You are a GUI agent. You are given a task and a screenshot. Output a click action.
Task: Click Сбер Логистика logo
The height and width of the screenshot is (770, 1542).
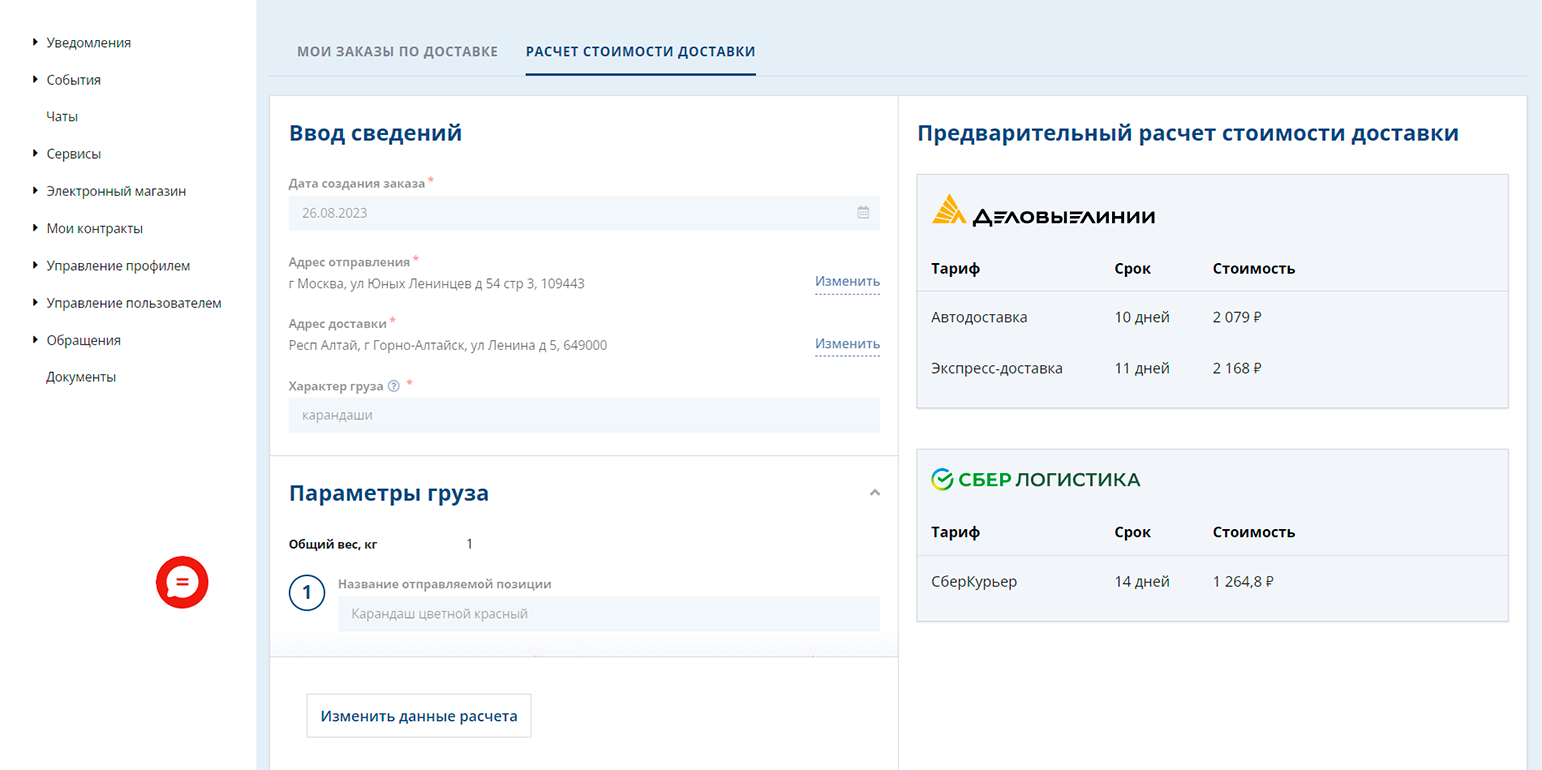tap(1035, 480)
